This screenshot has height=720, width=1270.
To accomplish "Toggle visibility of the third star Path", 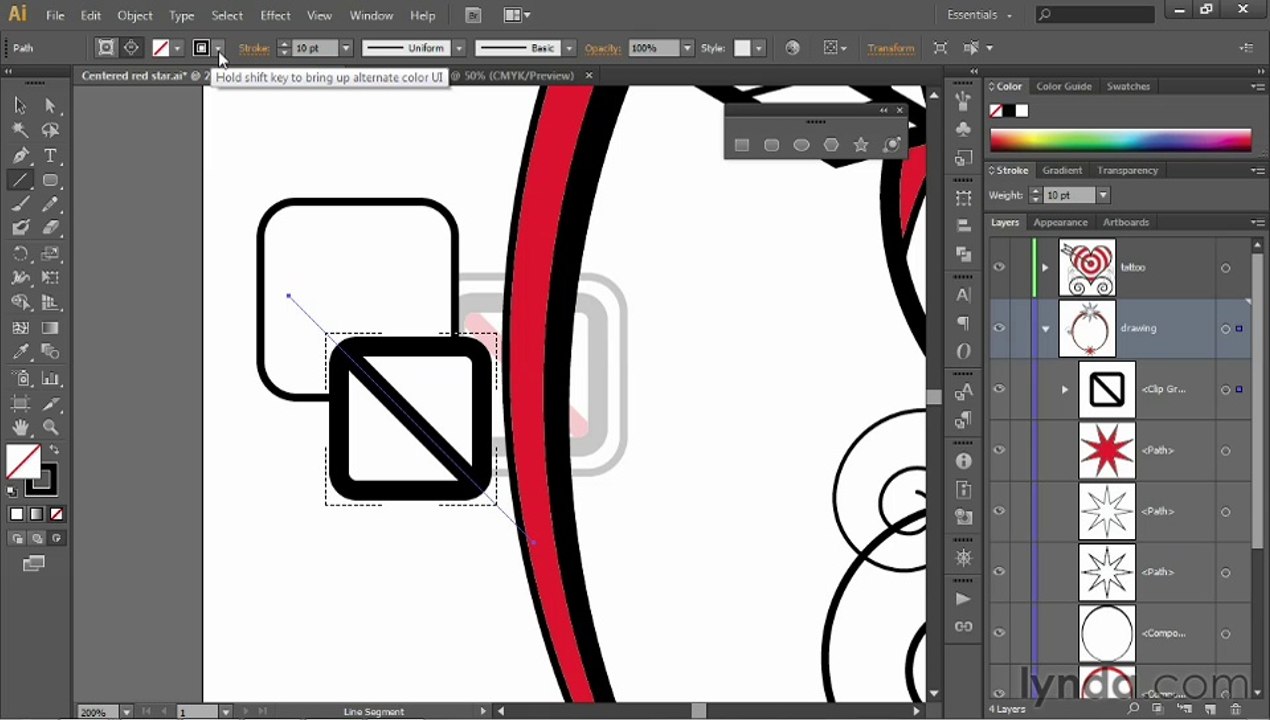I will click(x=999, y=572).
